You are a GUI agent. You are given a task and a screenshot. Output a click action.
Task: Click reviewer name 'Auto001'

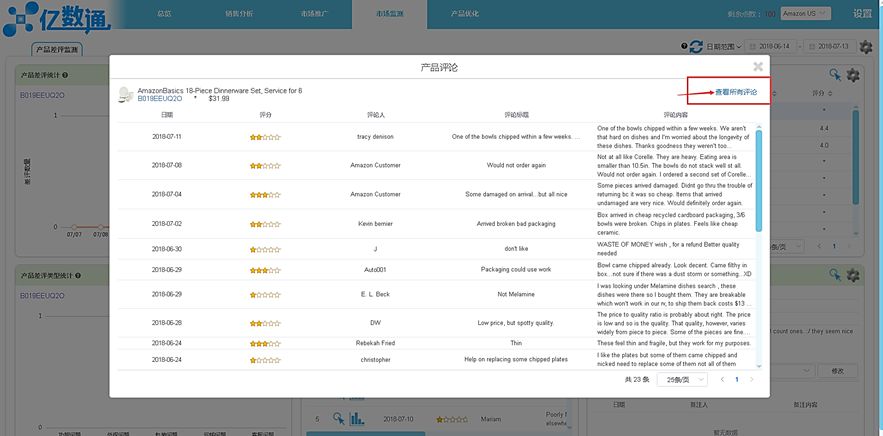tap(375, 270)
